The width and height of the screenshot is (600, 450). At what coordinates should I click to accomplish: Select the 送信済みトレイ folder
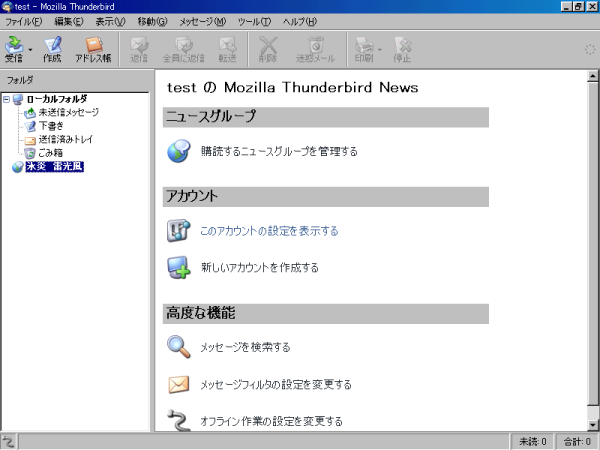[65, 139]
